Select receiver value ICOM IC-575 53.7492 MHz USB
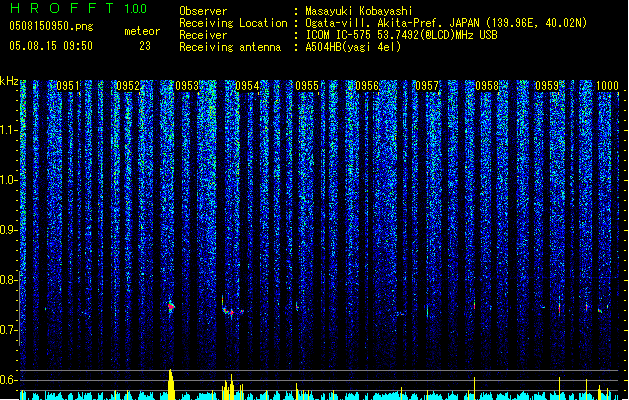 [x=401, y=35]
